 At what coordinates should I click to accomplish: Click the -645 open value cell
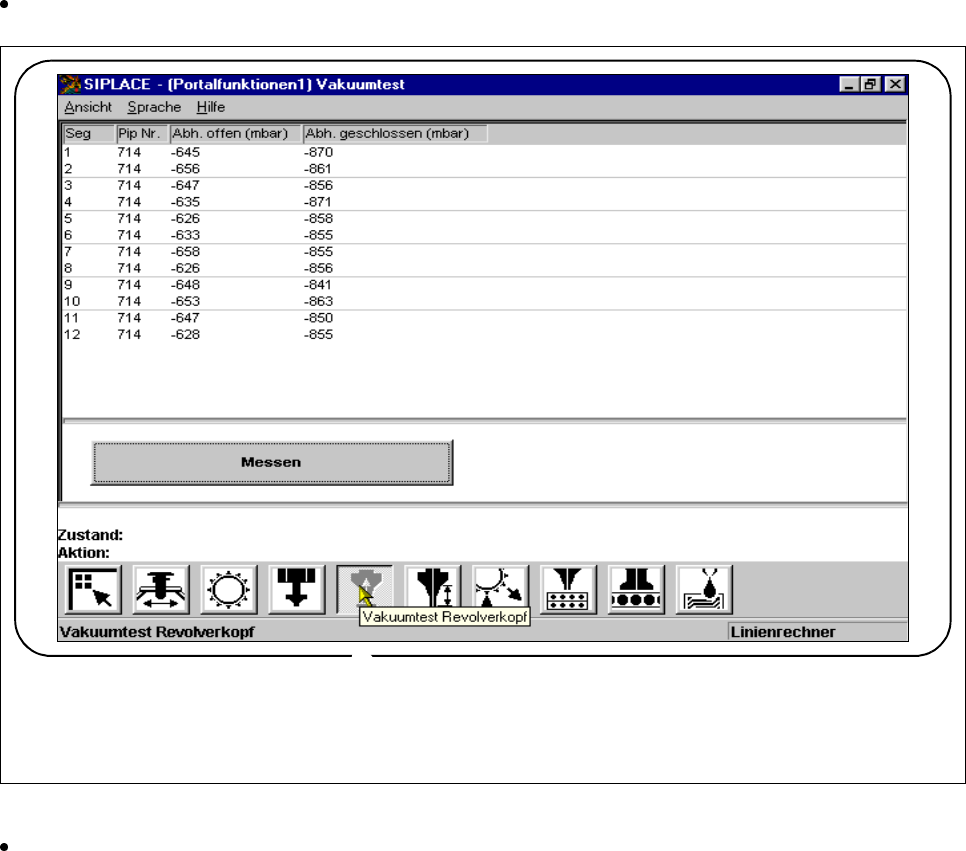tap(185, 152)
